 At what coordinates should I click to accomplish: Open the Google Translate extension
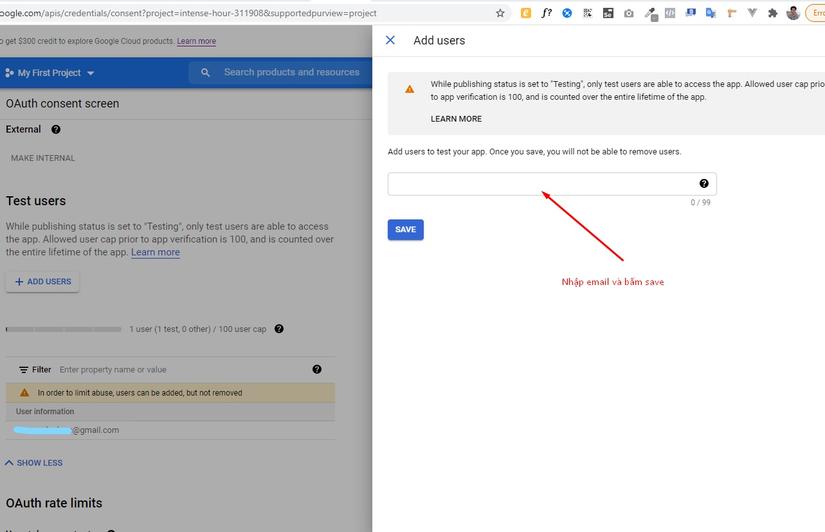pyautogui.click(x=711, y=13)
